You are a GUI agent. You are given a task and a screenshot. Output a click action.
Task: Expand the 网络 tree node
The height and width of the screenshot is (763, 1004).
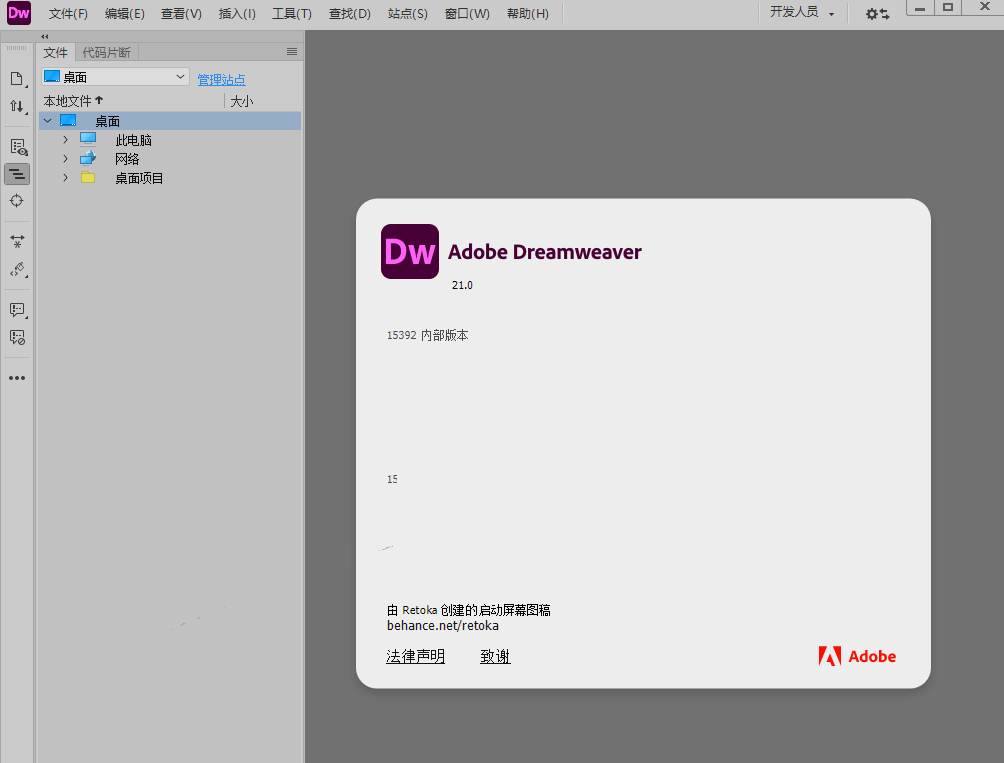point(65,159)
